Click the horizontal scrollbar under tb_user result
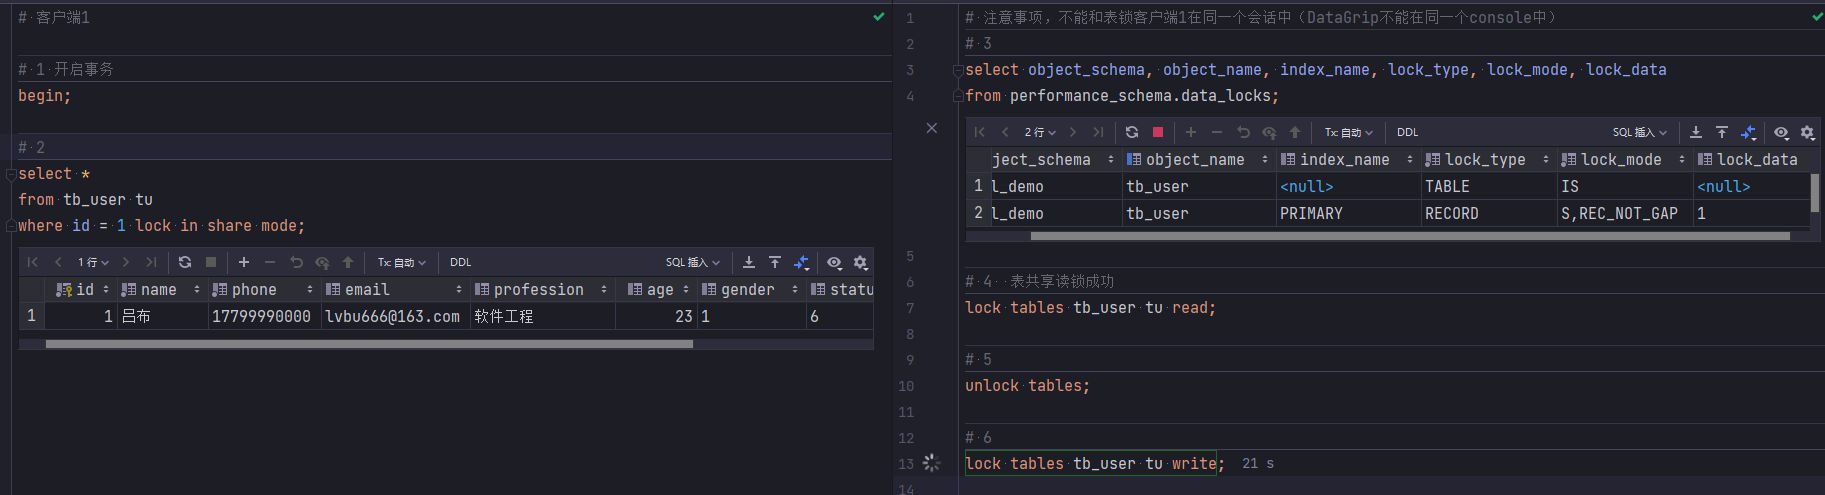Image resolution: width=1825 pixels, height=495 pixels. (369, 344)
